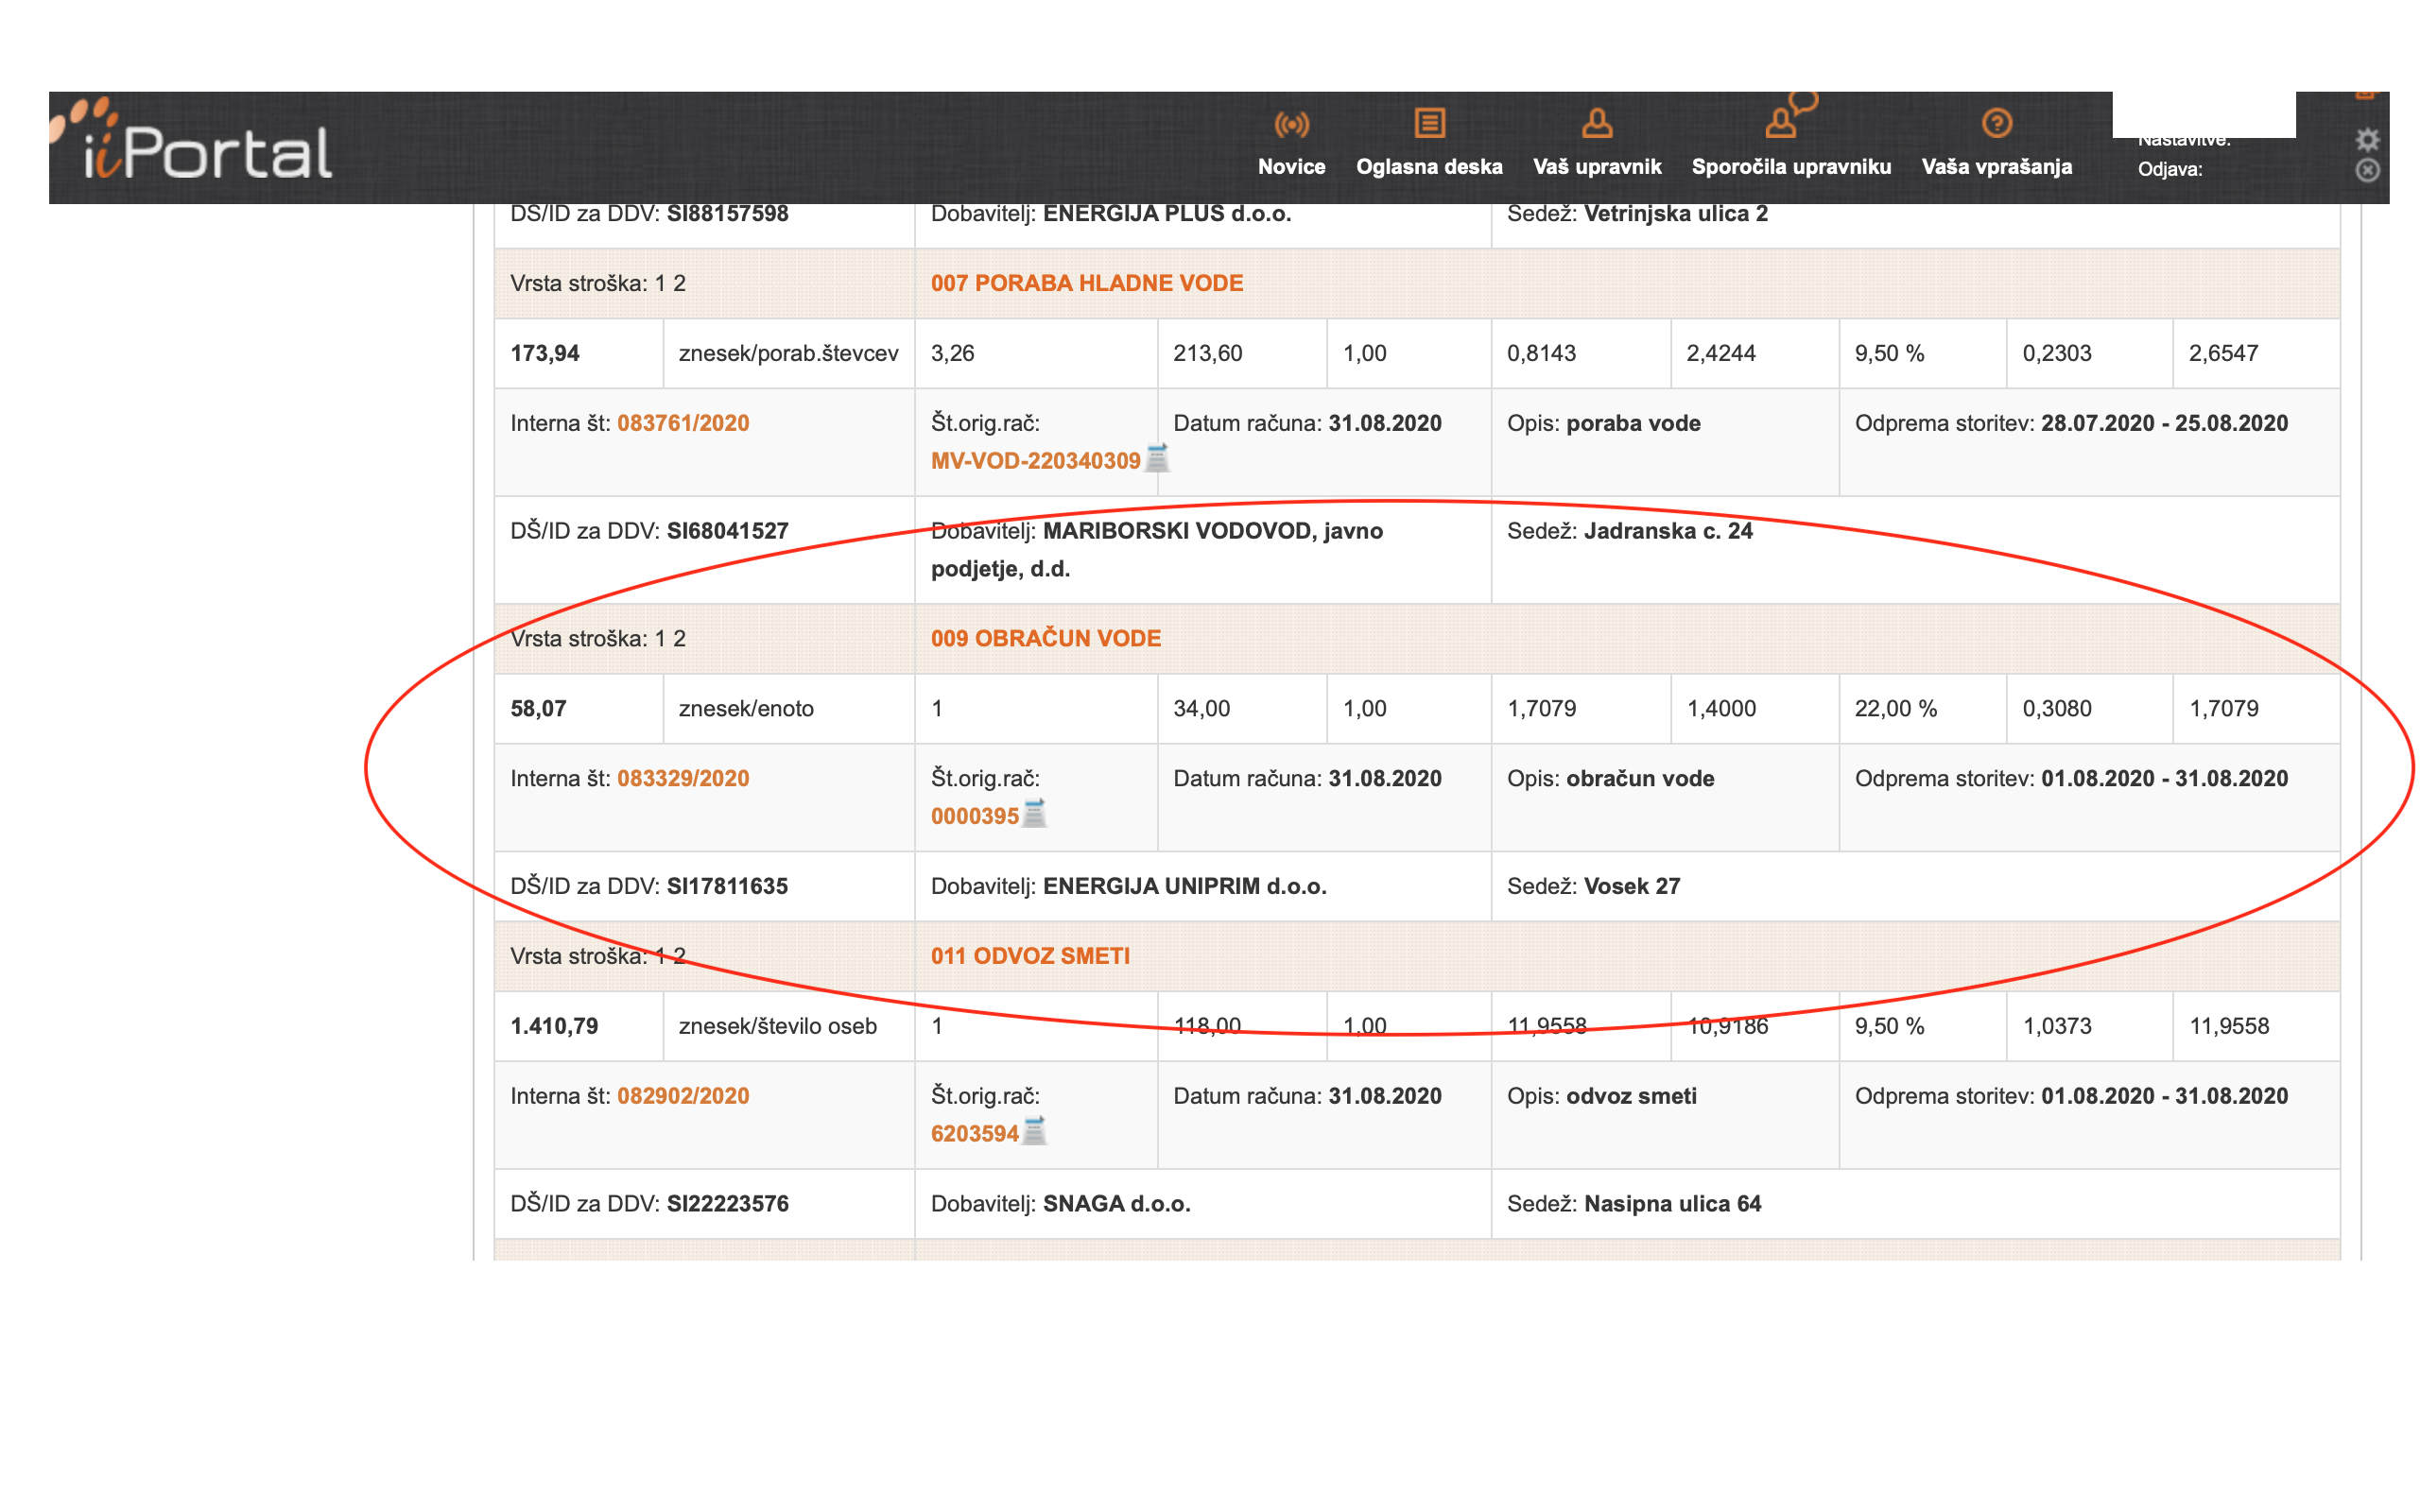Click 007 PORABA HLADNE VODE heading
This screenshot has height=1512, width=2420.
pyautogui.click(x=1087, y=283)
